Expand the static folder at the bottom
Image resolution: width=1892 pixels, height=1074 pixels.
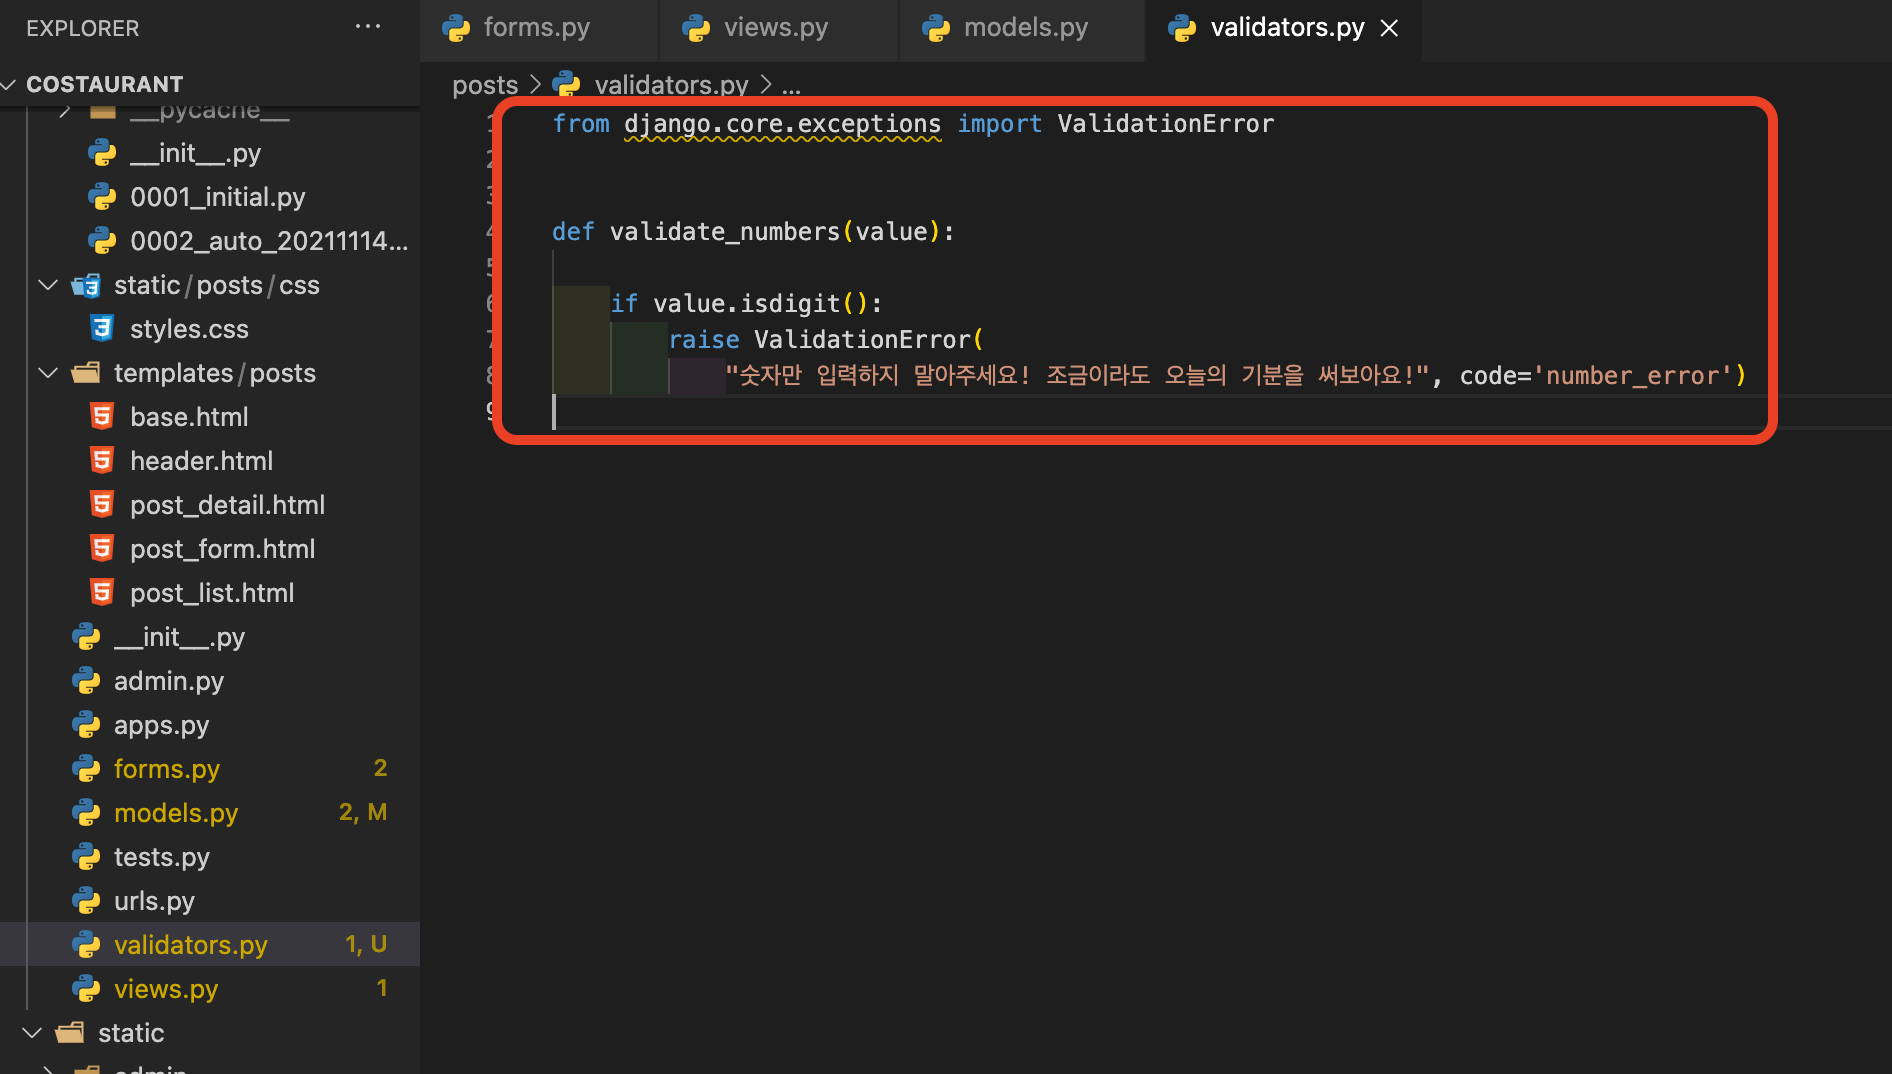click(x=31, y=1032)
